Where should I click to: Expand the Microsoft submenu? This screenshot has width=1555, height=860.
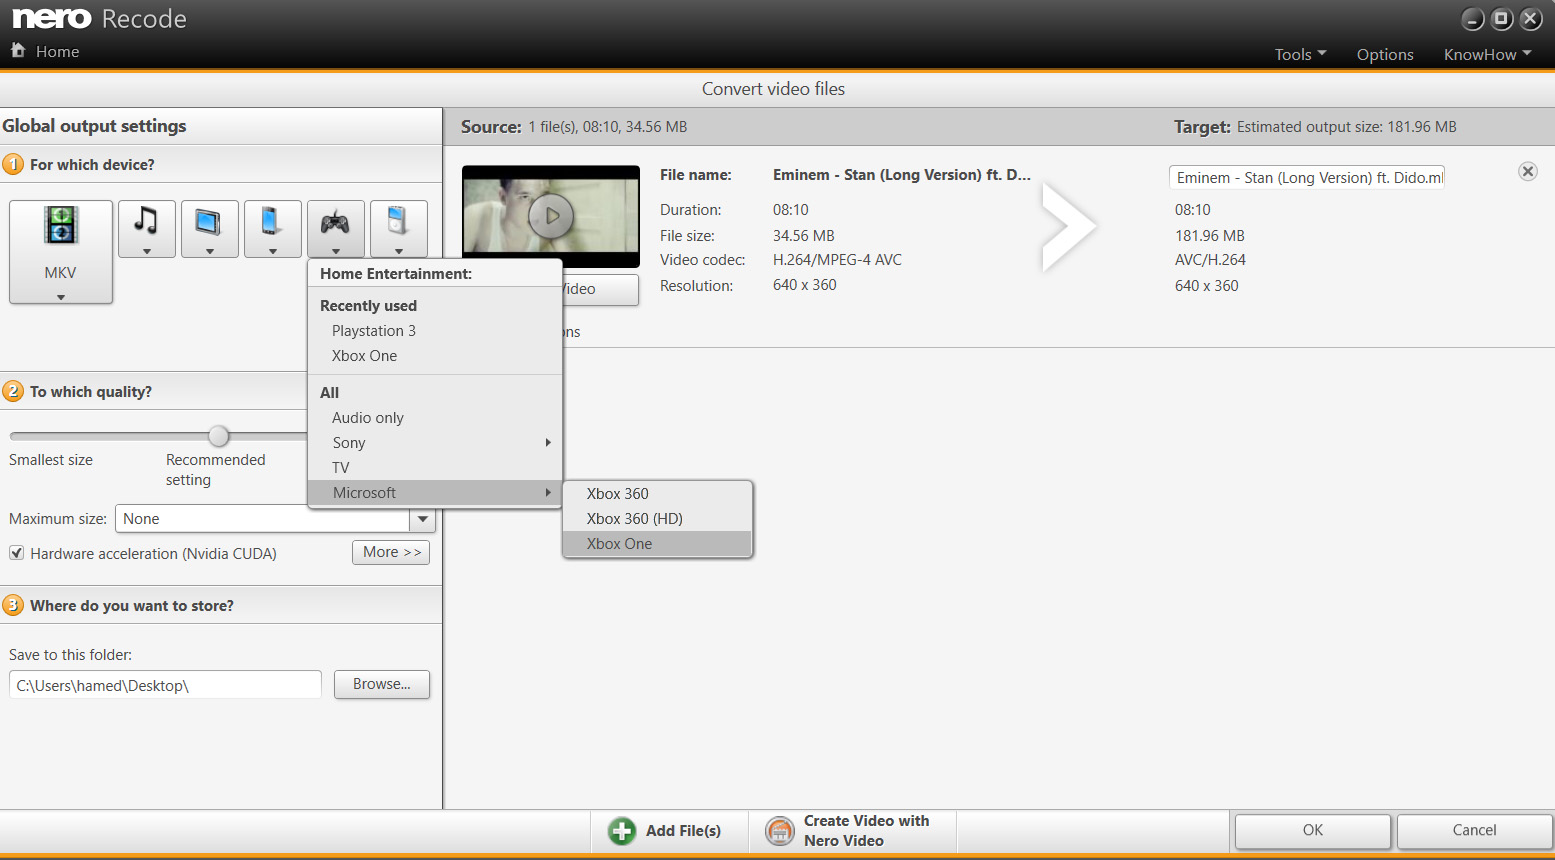[435, 493]
